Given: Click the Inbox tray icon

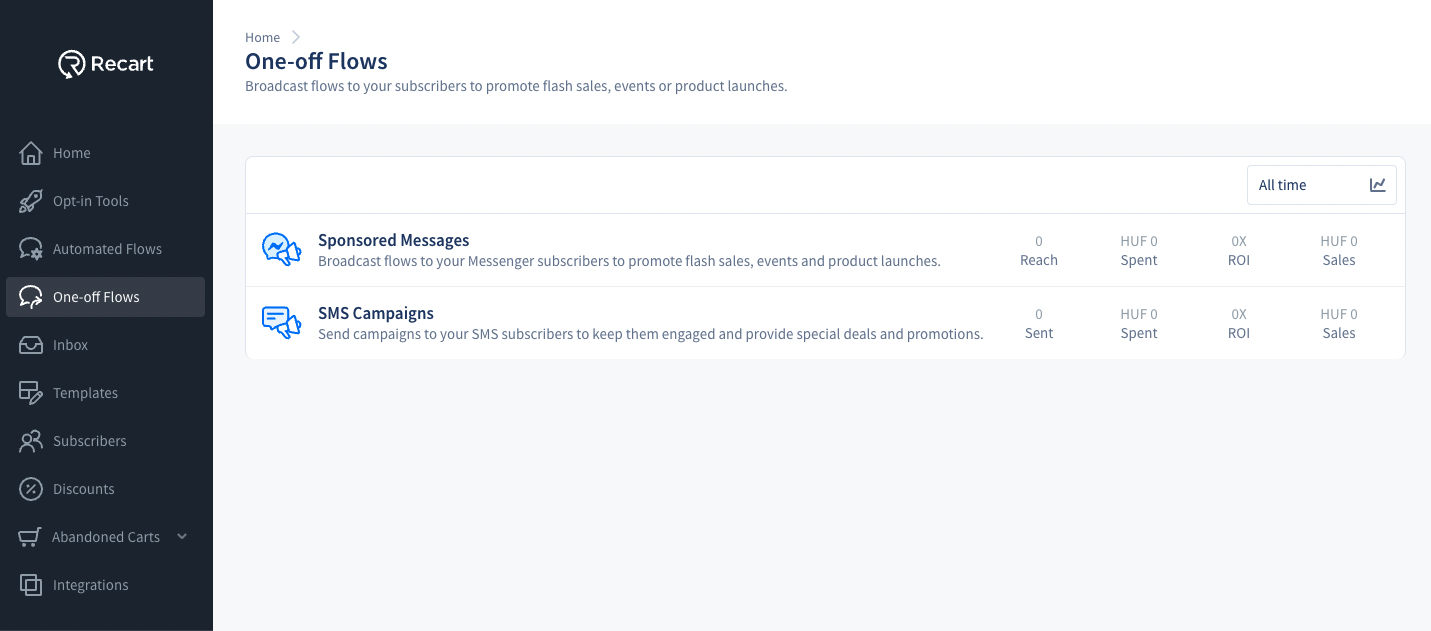Looking at the screenshot, I should pyautogui.click(x=31, y=345).
